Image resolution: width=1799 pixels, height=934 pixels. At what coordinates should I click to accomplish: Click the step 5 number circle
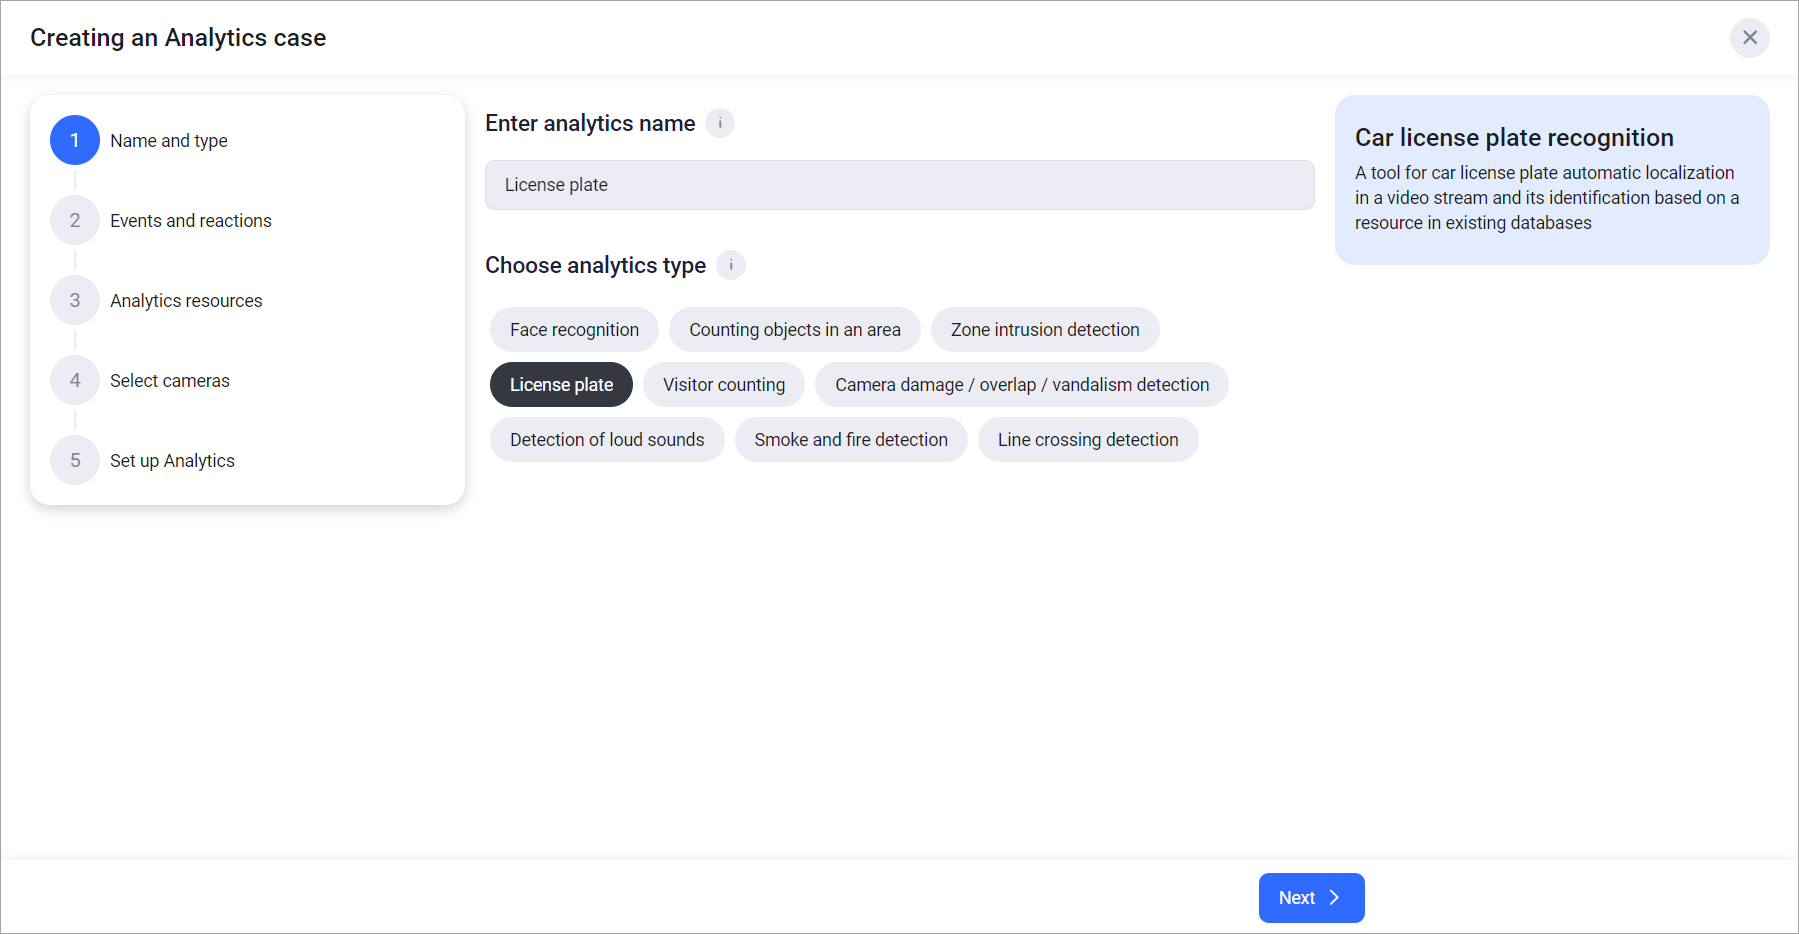(75, 460)
